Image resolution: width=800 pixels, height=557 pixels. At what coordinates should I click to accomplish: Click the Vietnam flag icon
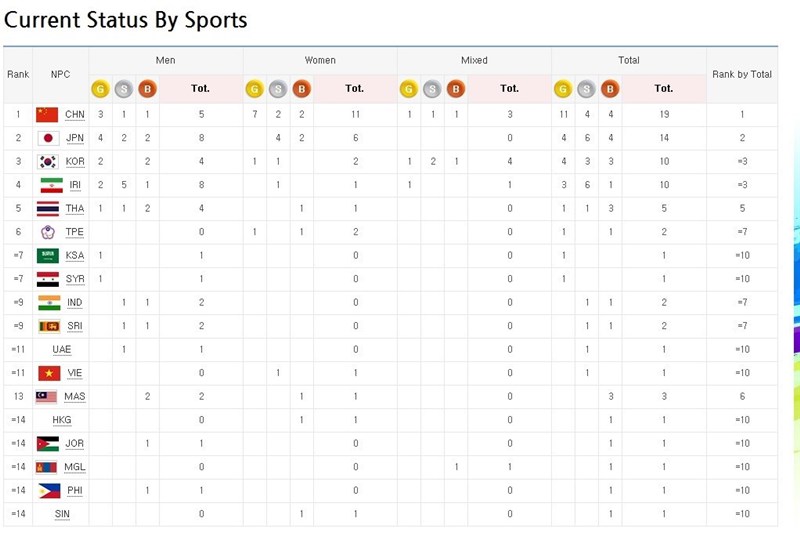[49, 373]
